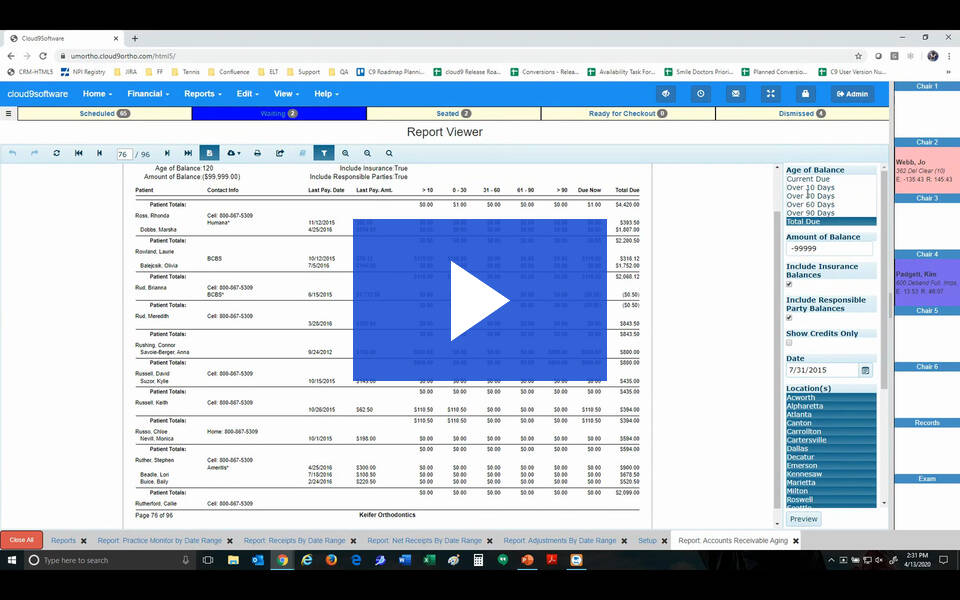Open Firefox from the taskbar
Screen dimensions: 960x600
coord(331,560)
